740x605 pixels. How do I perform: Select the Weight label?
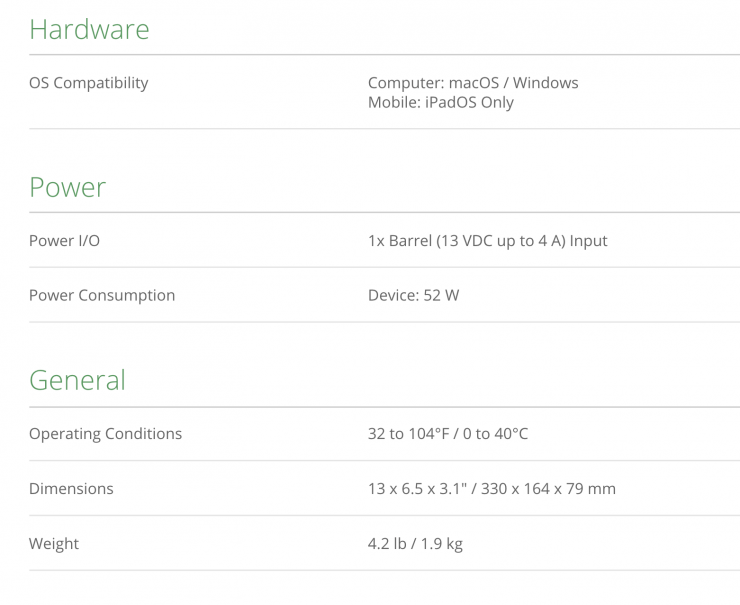(54, 544)
